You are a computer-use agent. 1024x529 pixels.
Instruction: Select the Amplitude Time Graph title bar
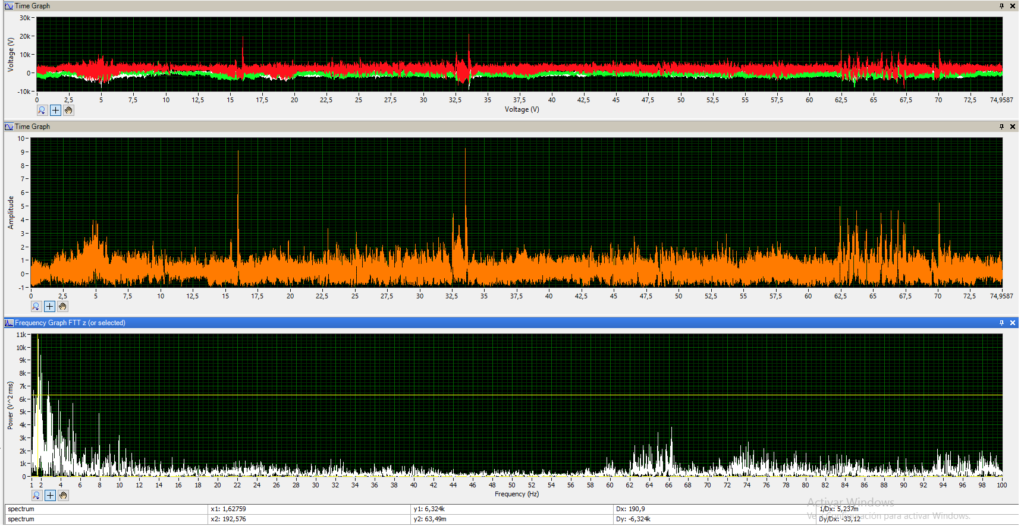click(511, 127)
